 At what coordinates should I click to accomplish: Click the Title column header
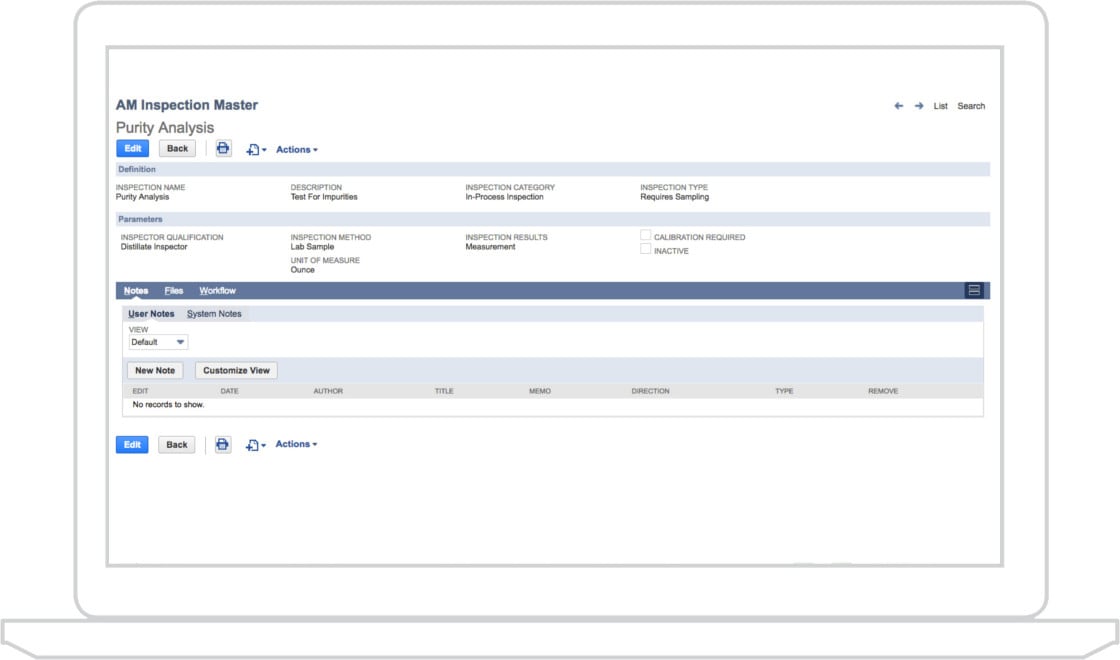click(444, 391)
